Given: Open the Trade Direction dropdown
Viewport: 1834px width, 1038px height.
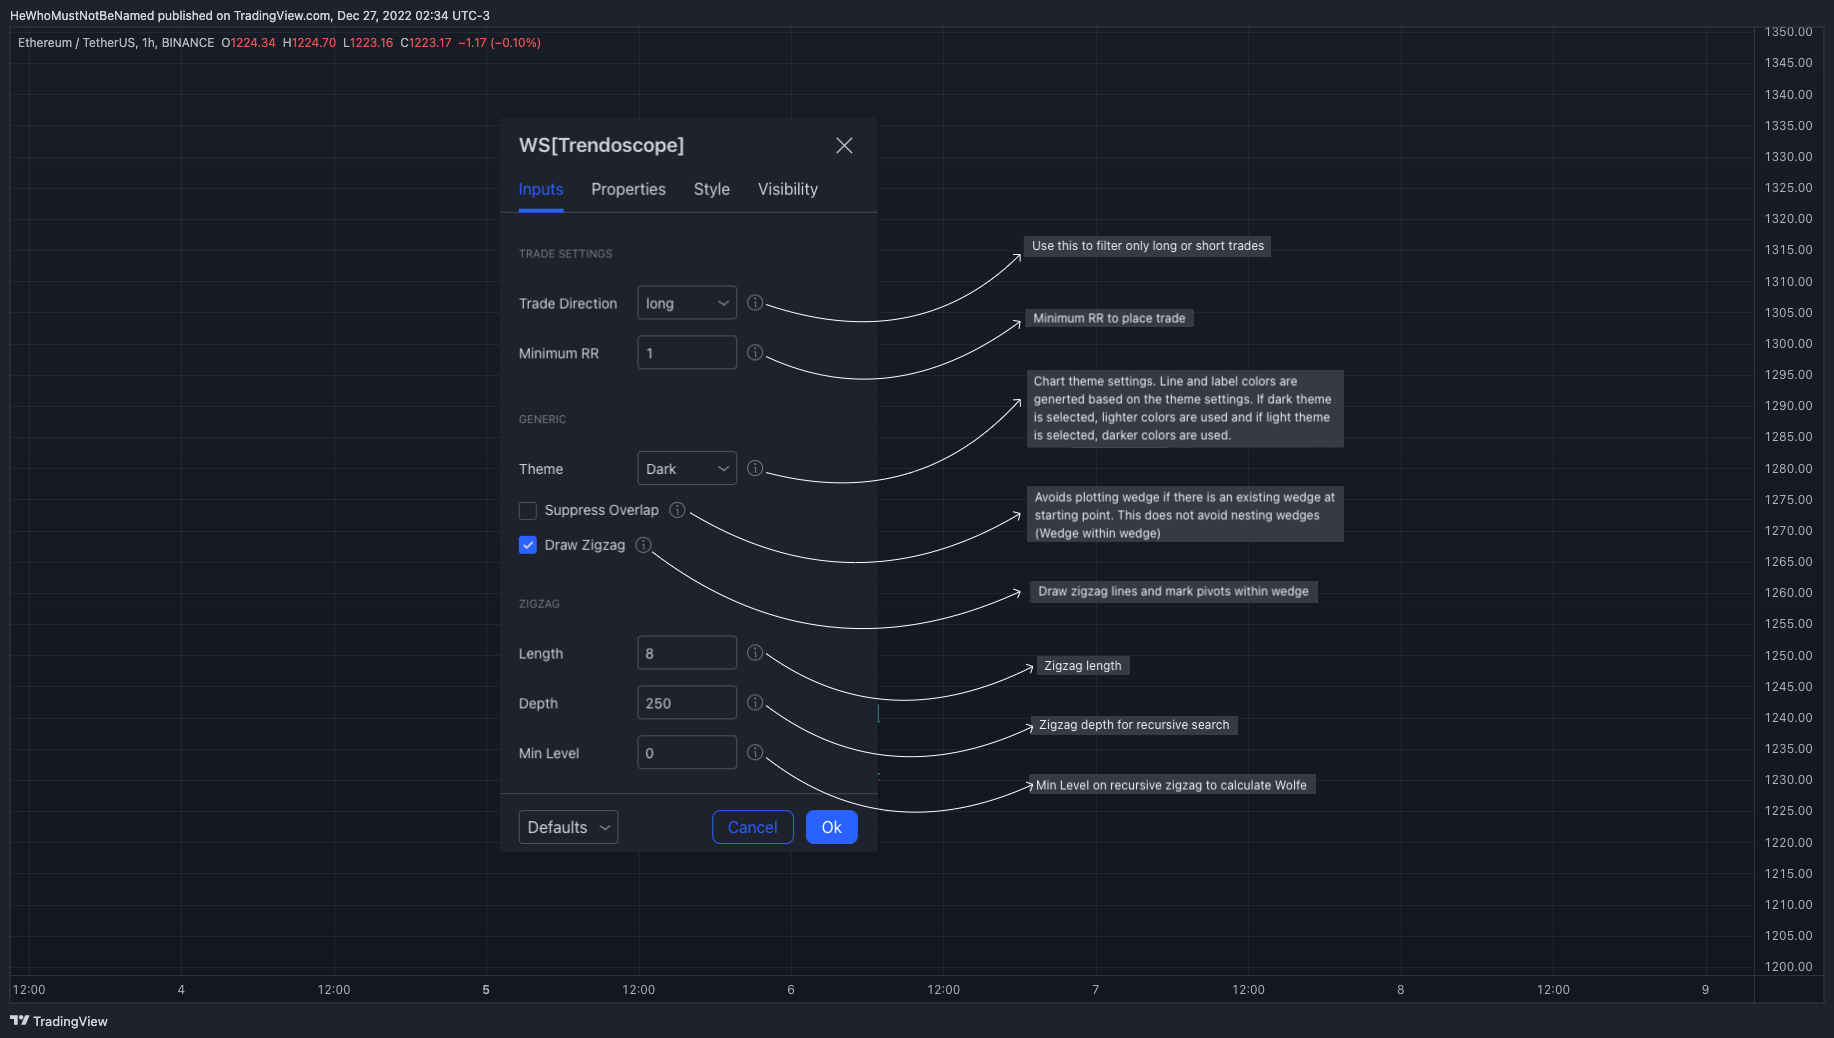Looking at the screenshot, I should pyautogui.click(x=687, y=303).
